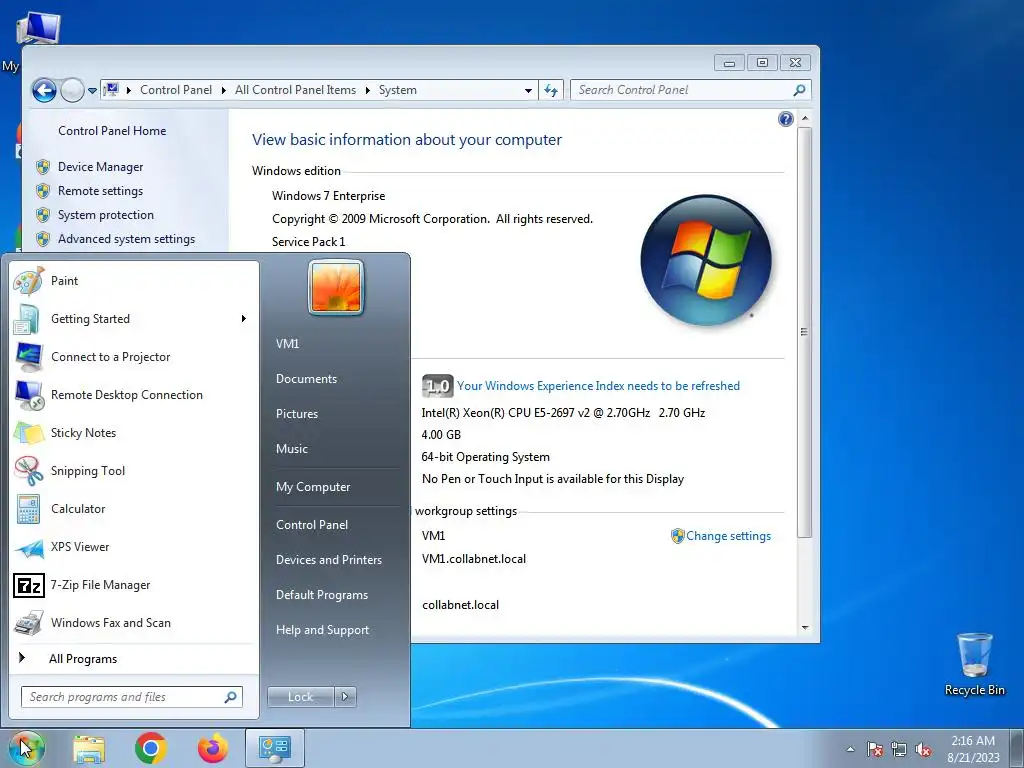Click the 1.0 Experience Index score badge
This screenshot has height=768, width=1024.
(x=437, y=386)
